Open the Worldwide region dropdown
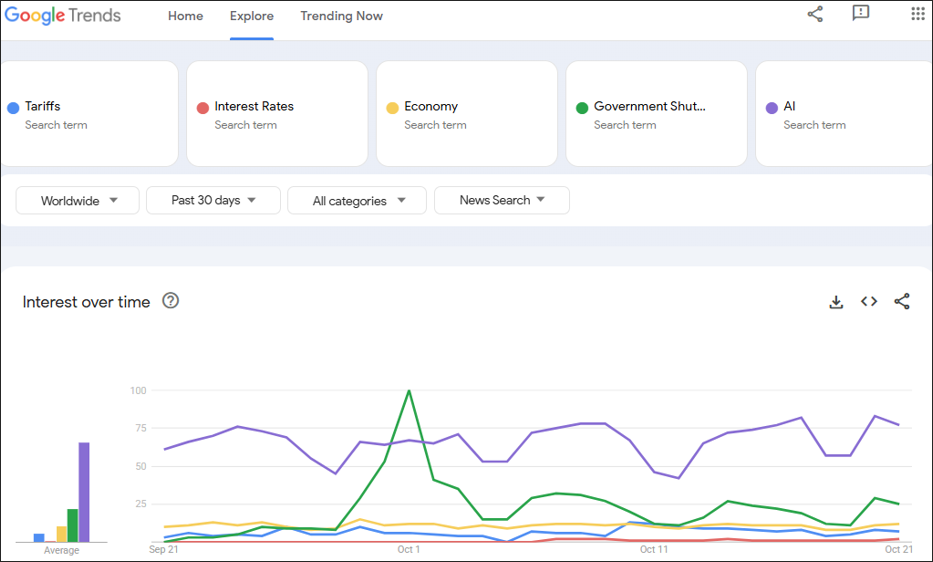The width and height of the screenshot is (933, 562). click(77, 201)
